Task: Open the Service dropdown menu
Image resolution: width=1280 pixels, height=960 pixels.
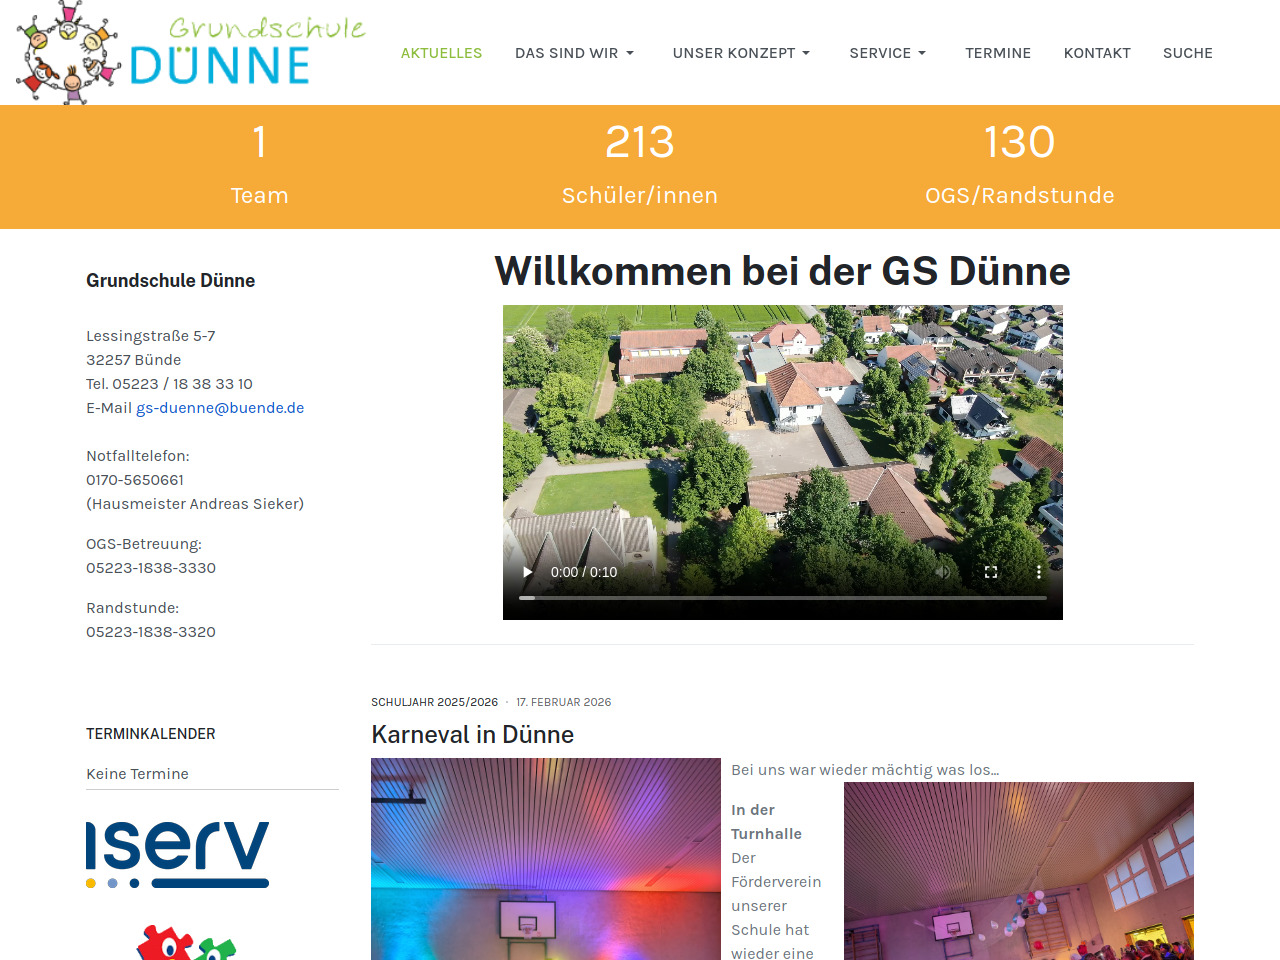Action: (x=887, y=53)
